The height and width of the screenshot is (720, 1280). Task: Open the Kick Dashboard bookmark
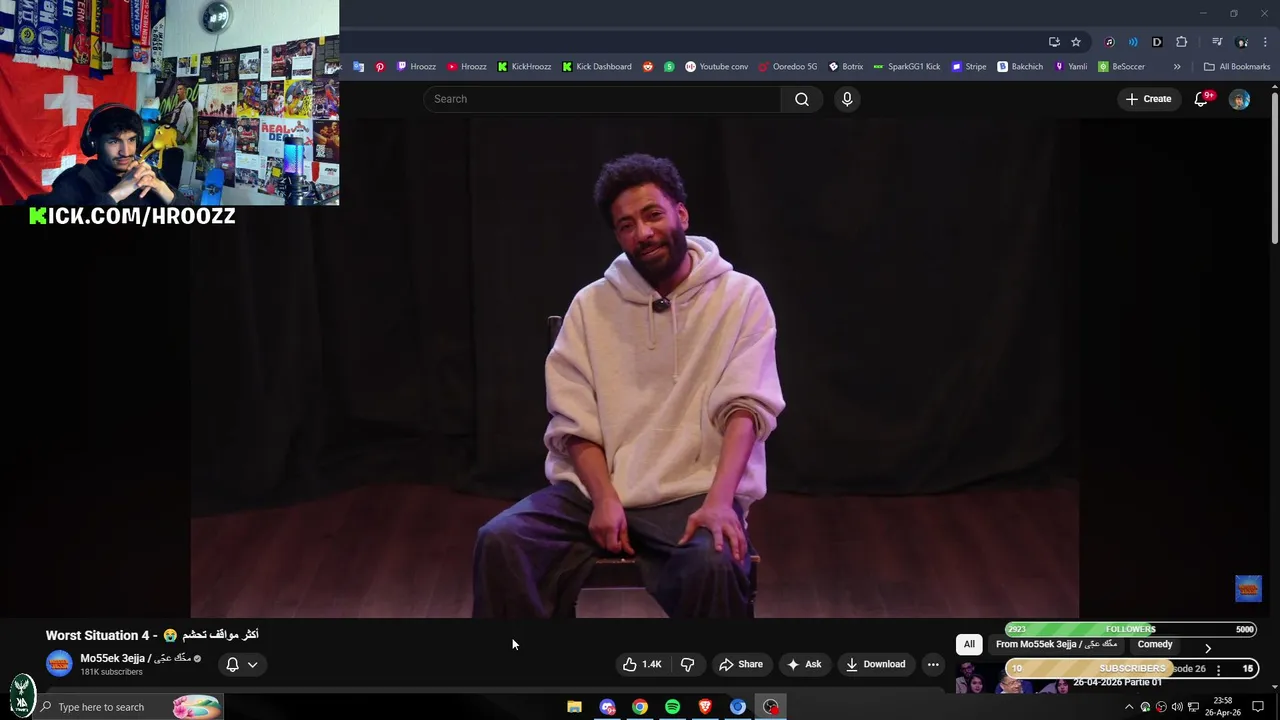pos(597,67)
